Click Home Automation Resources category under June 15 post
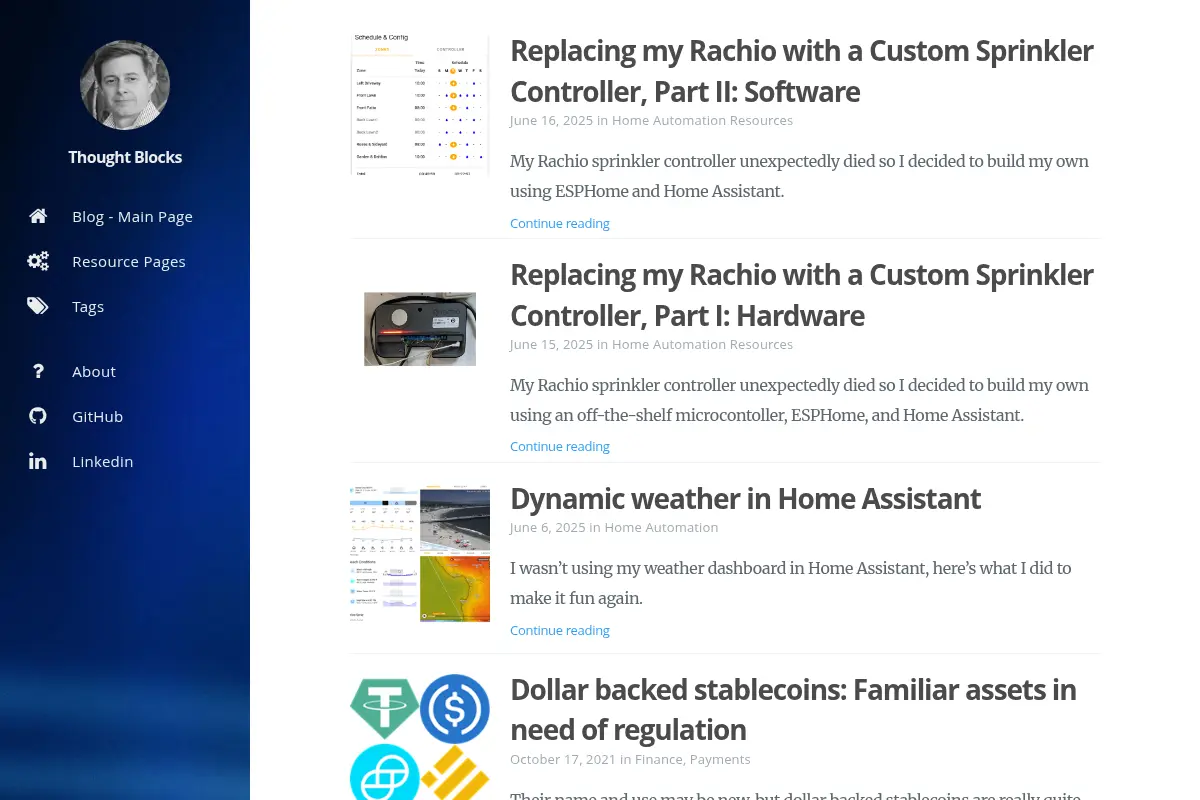Screen dimensions: 1200x800 pyautogui.click(x=702, y=344)
